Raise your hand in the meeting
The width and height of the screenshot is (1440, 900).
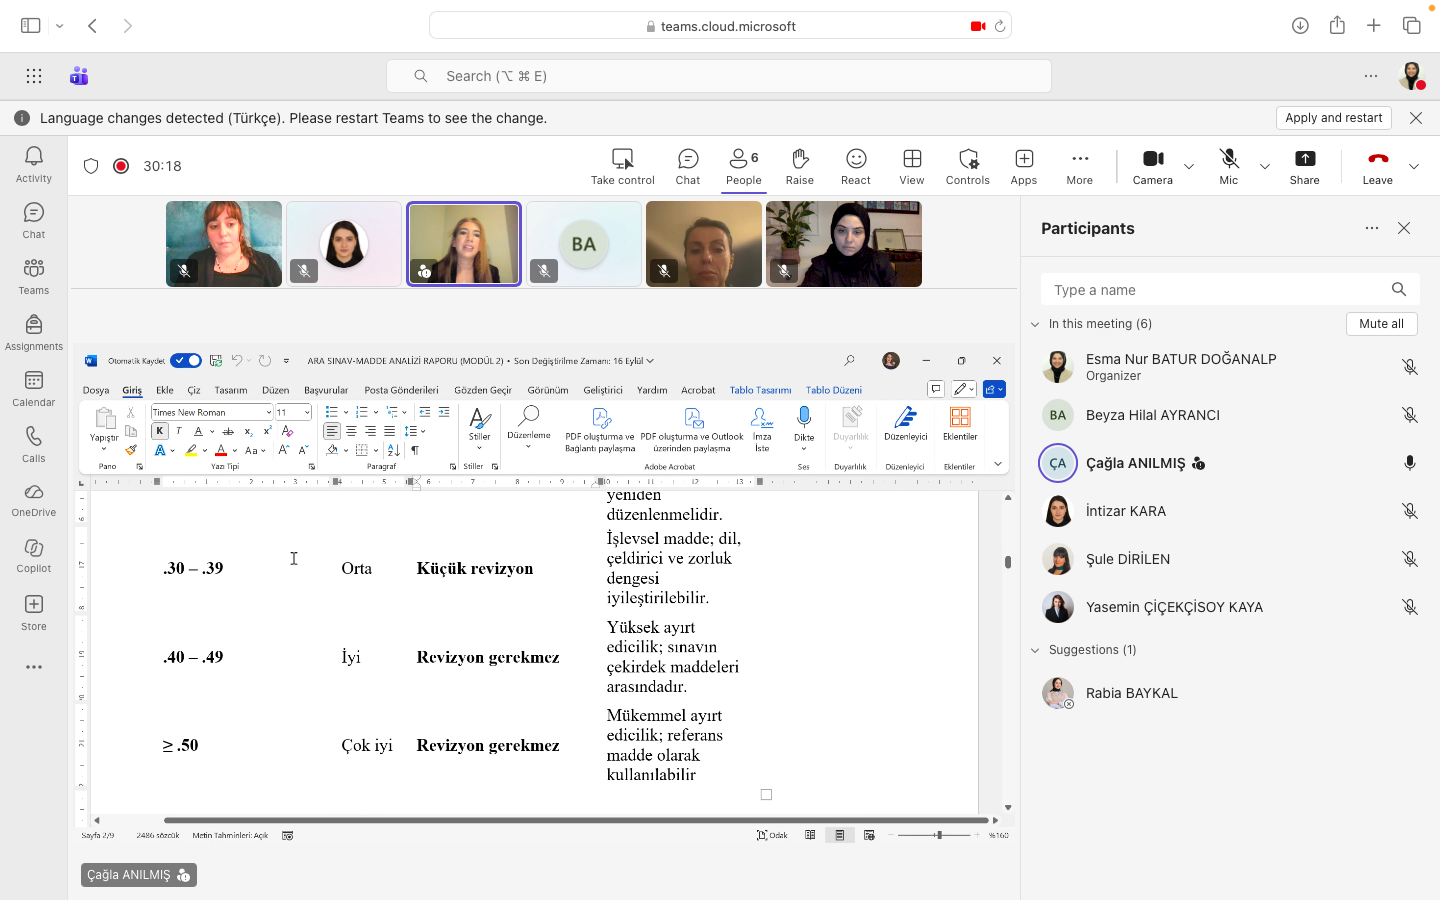pyautogui.click(x=800, y=166)
